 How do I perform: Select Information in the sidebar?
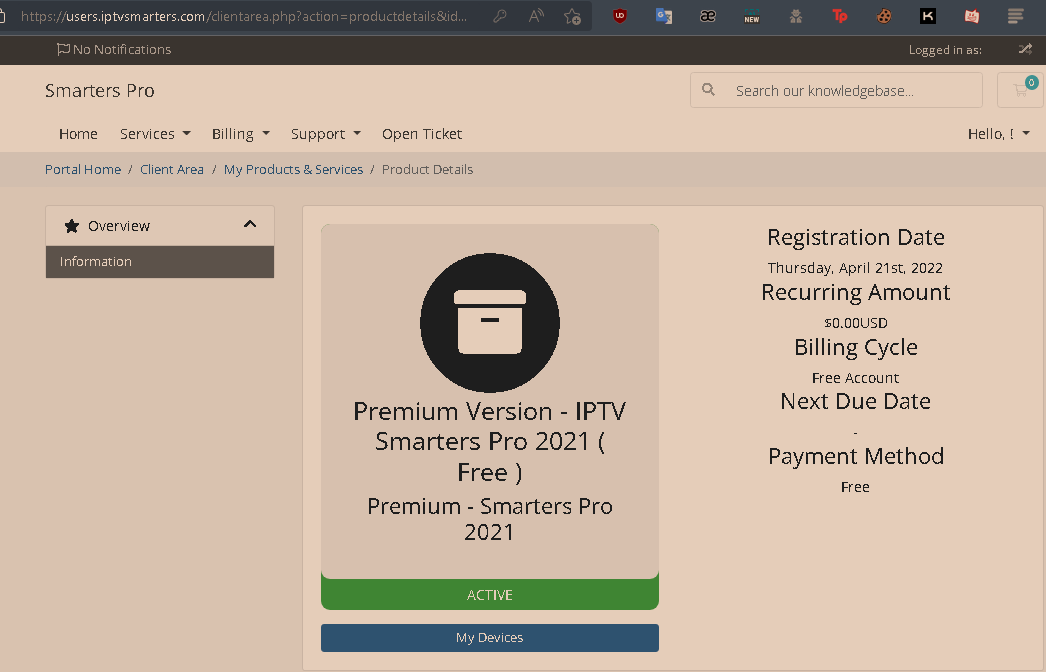(x=160, y=262)
